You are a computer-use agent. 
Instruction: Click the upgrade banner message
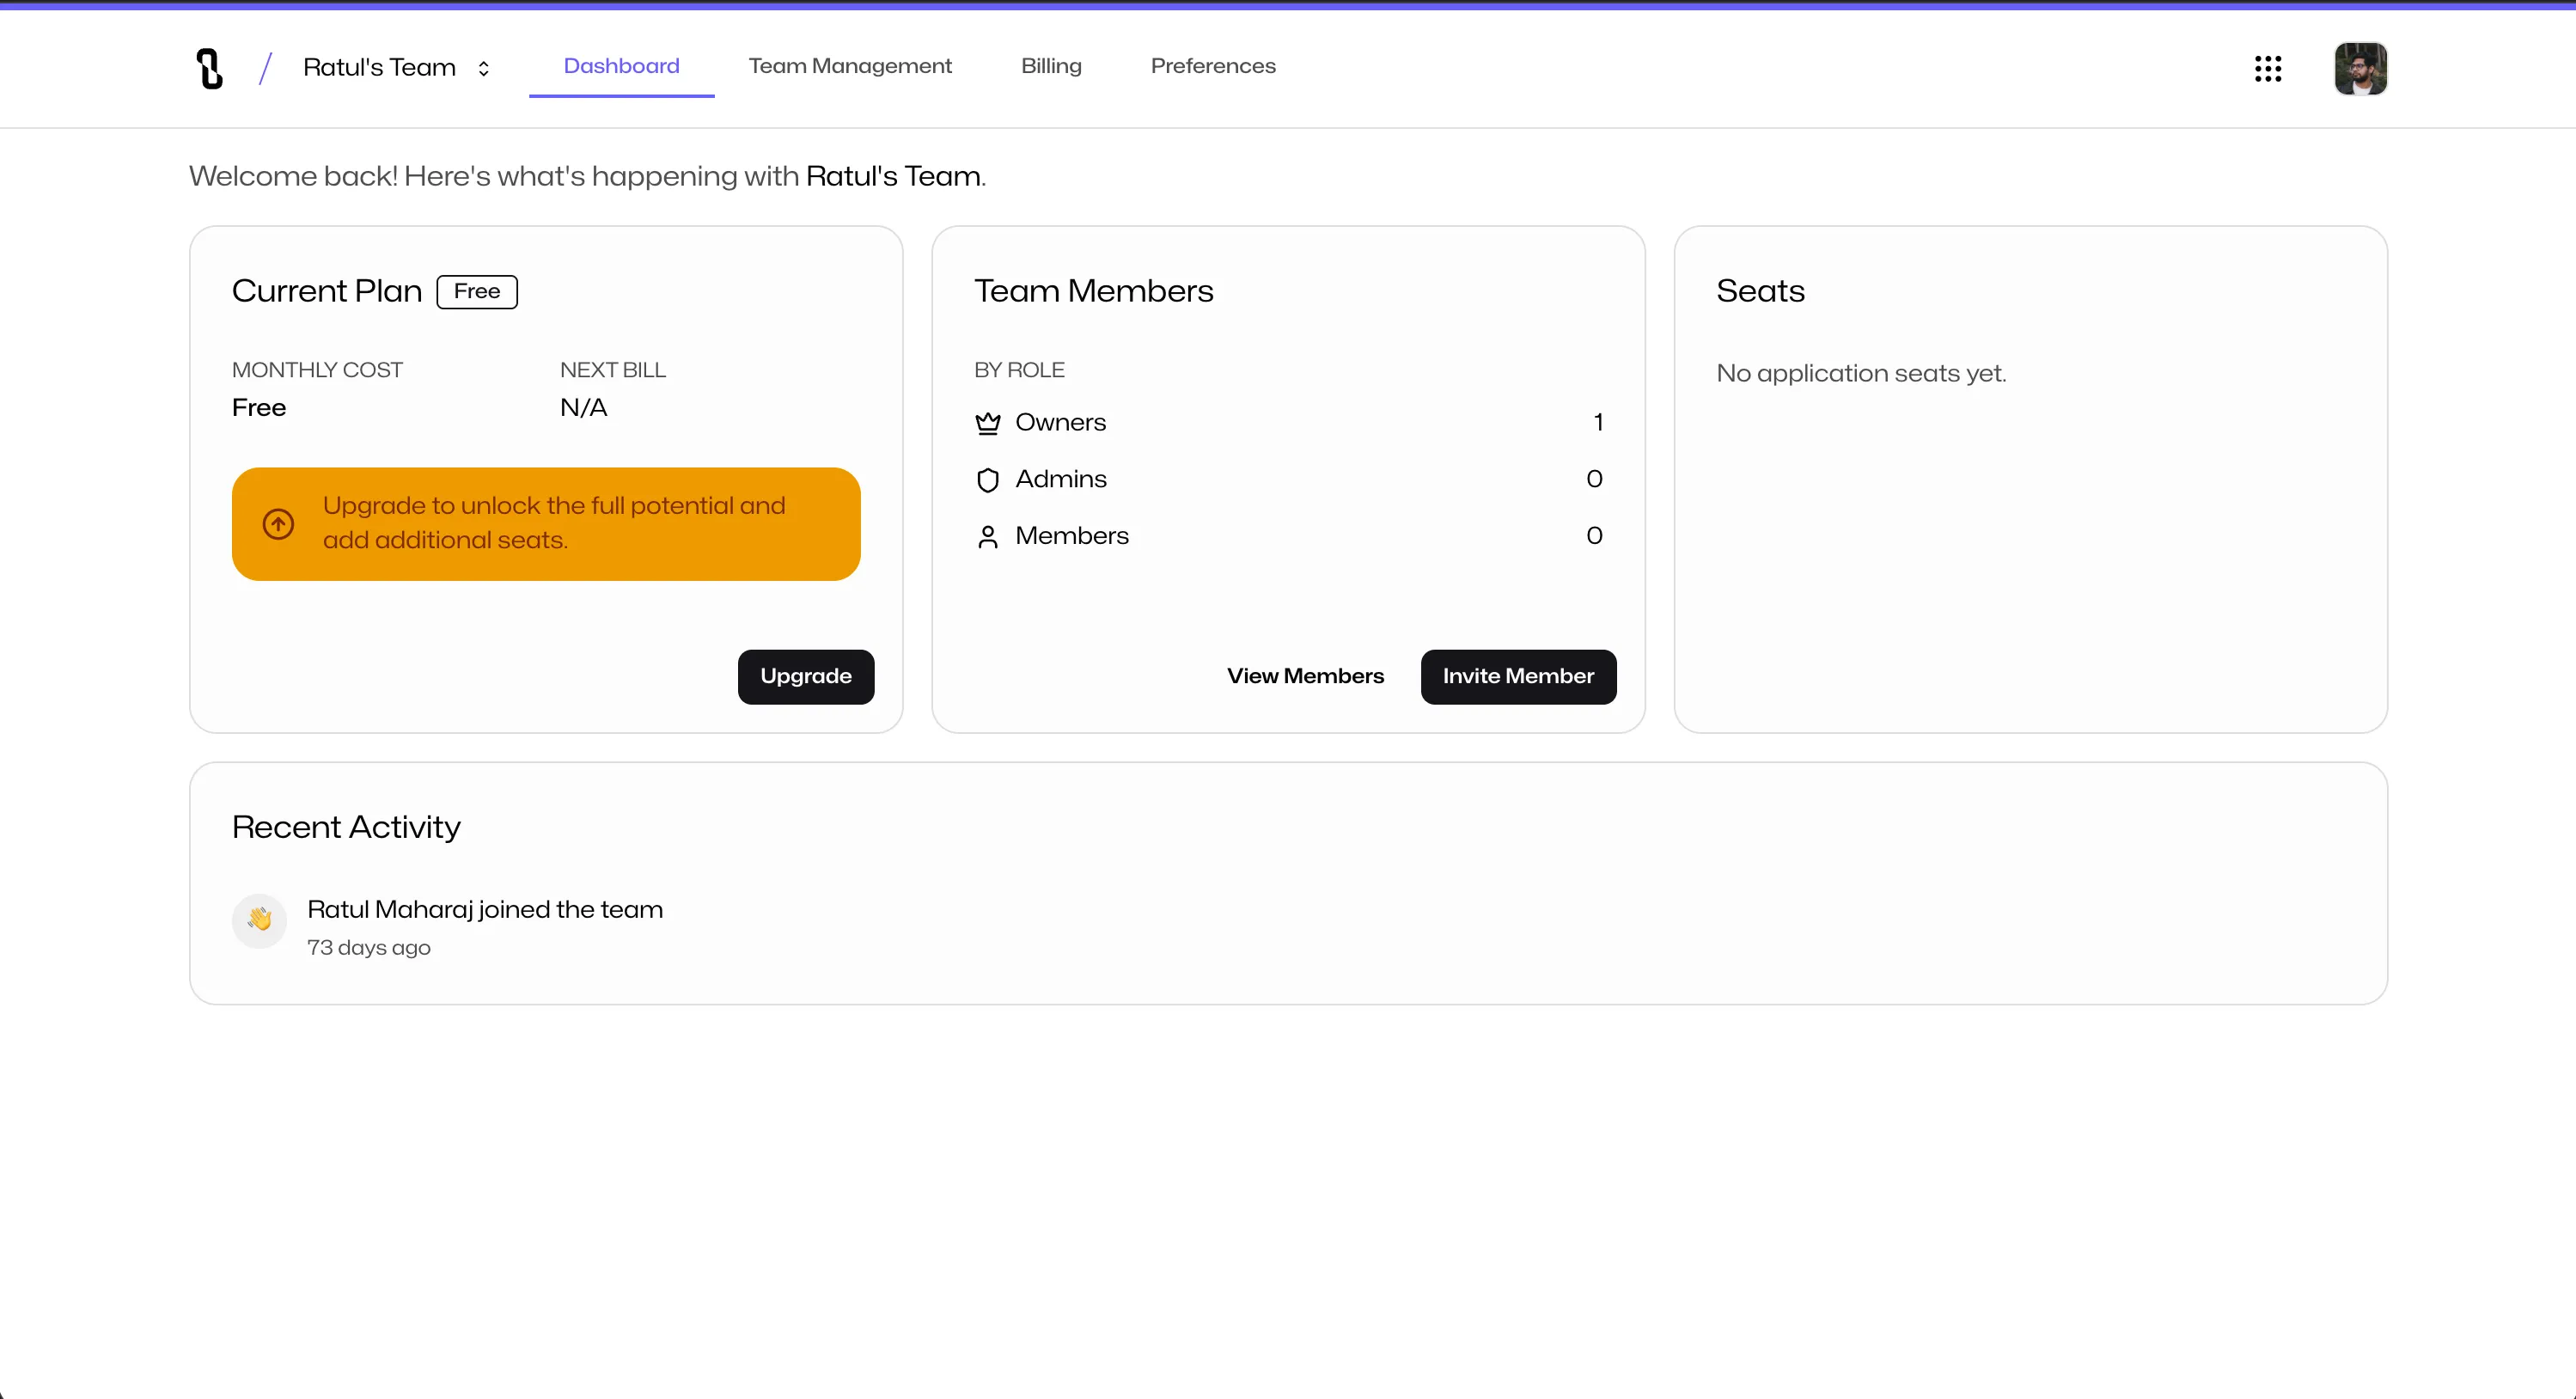pyautogui.click(x=554, y=522)
